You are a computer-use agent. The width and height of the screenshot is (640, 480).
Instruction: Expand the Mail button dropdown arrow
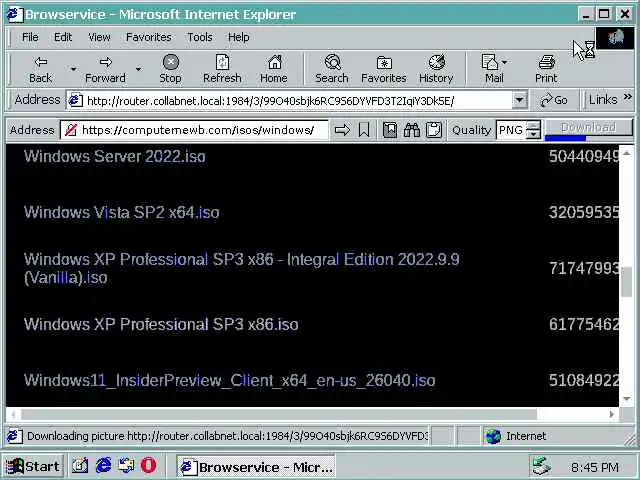(x=505, y=62)
